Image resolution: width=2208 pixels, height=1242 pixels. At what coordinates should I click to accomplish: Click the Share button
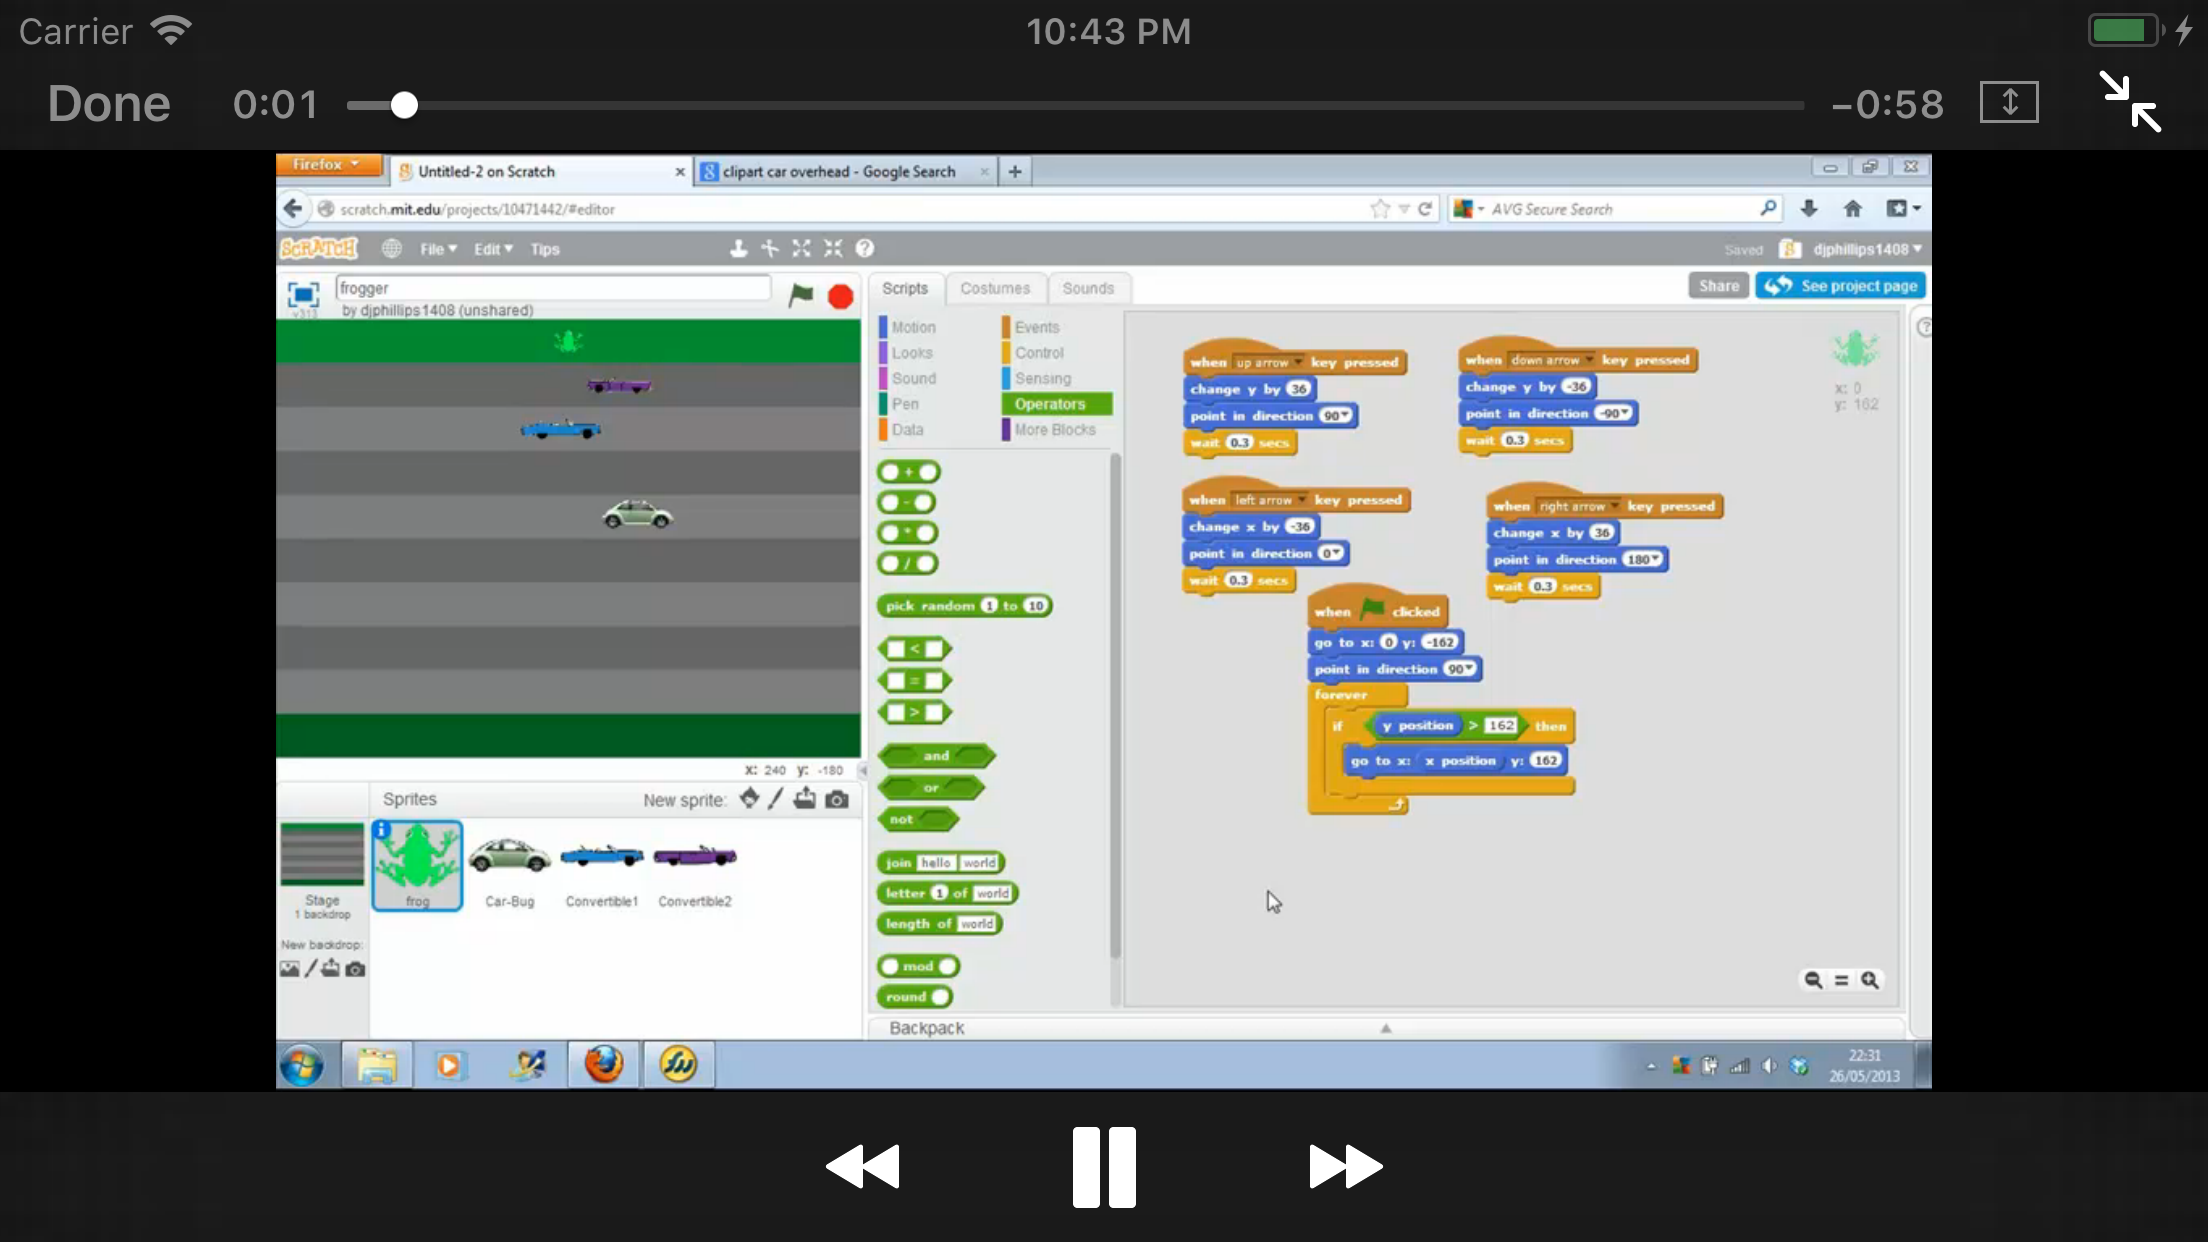pyautogui.click(x=1718, y=286)
